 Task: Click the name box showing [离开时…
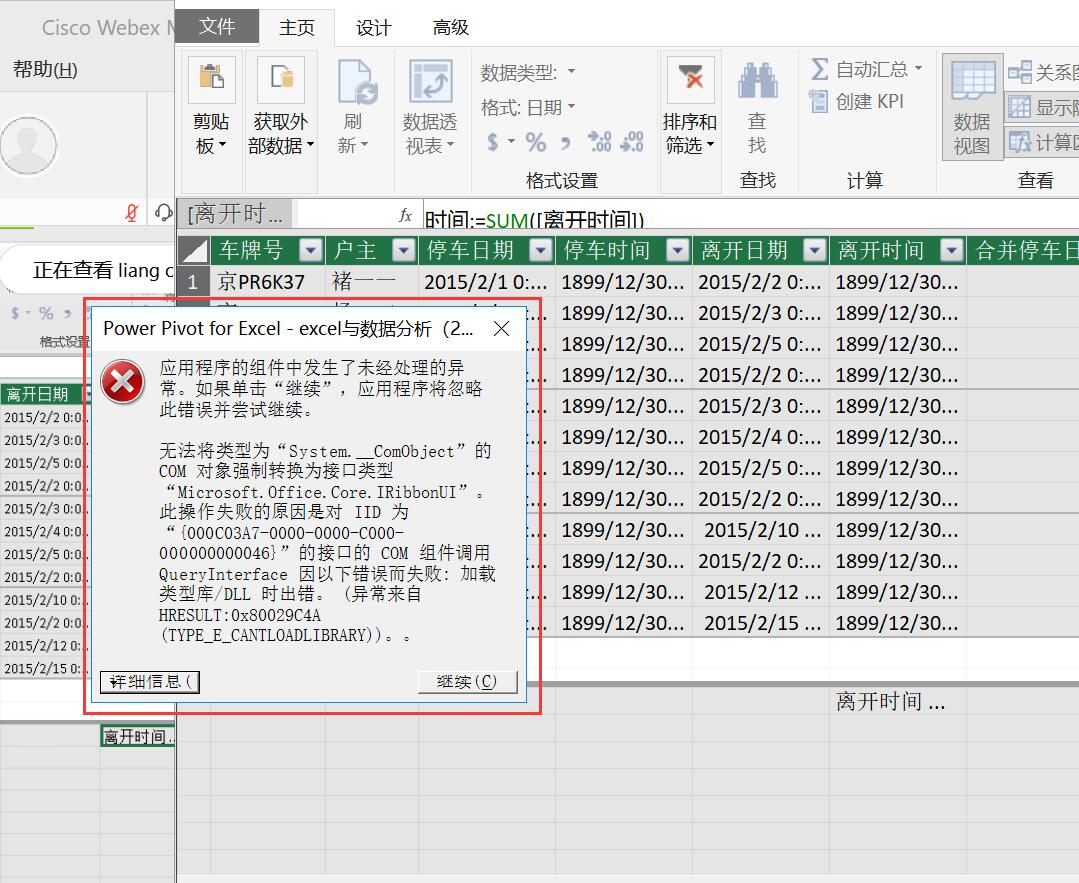236,214
